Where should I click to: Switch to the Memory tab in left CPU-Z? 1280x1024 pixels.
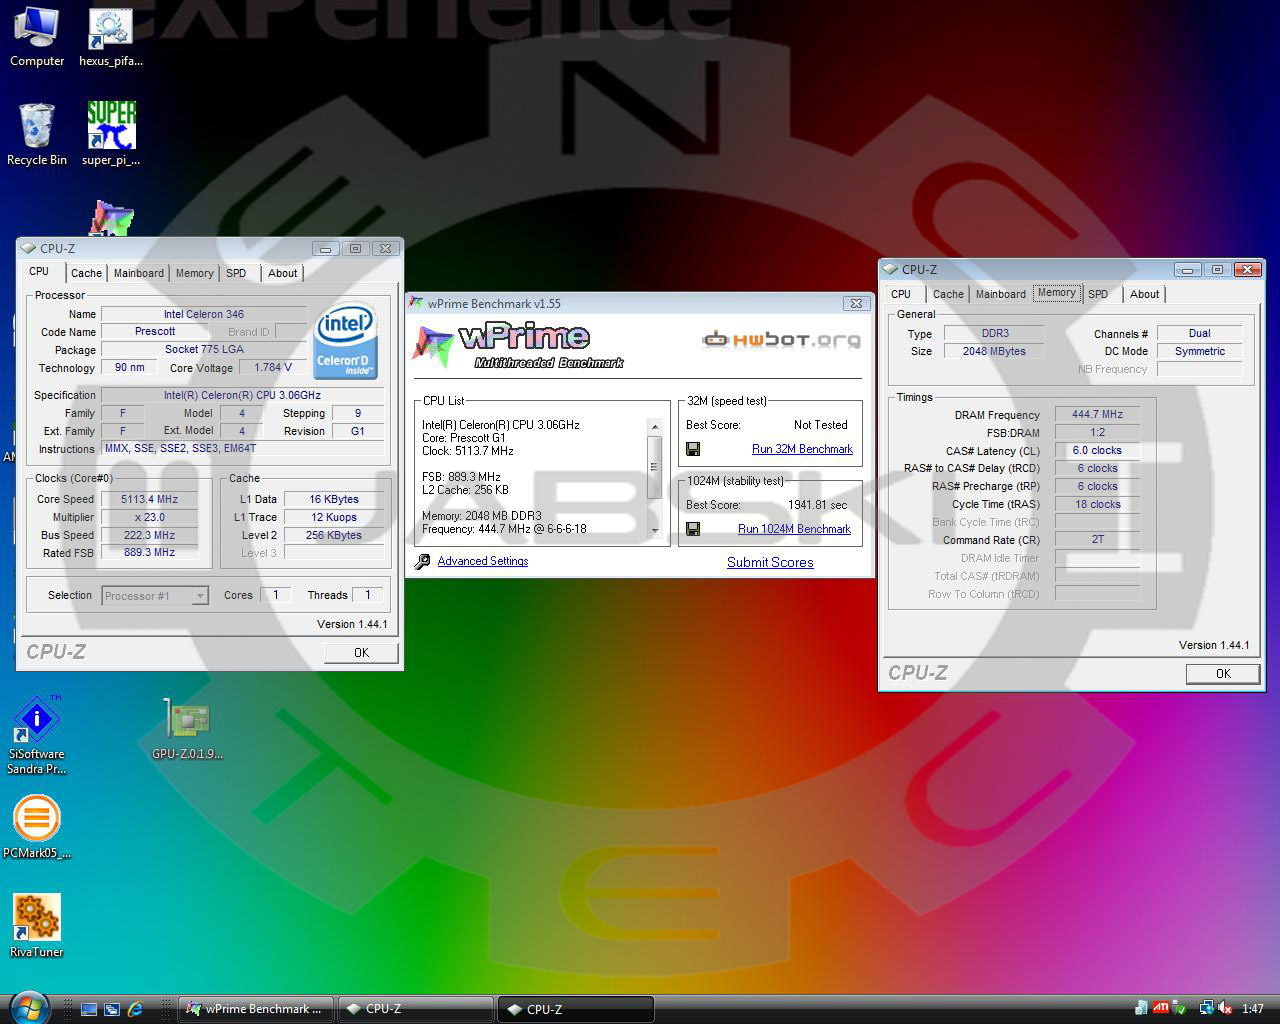[195, 273]
